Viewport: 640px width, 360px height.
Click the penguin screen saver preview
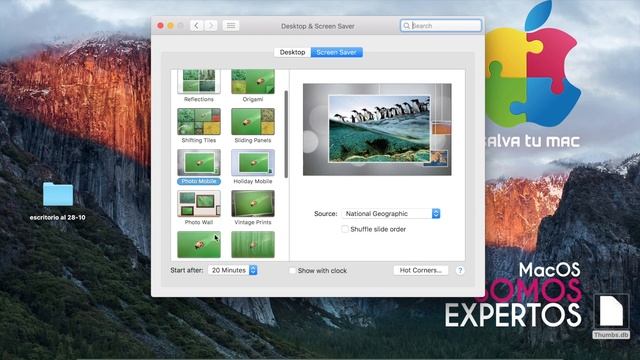377,129
